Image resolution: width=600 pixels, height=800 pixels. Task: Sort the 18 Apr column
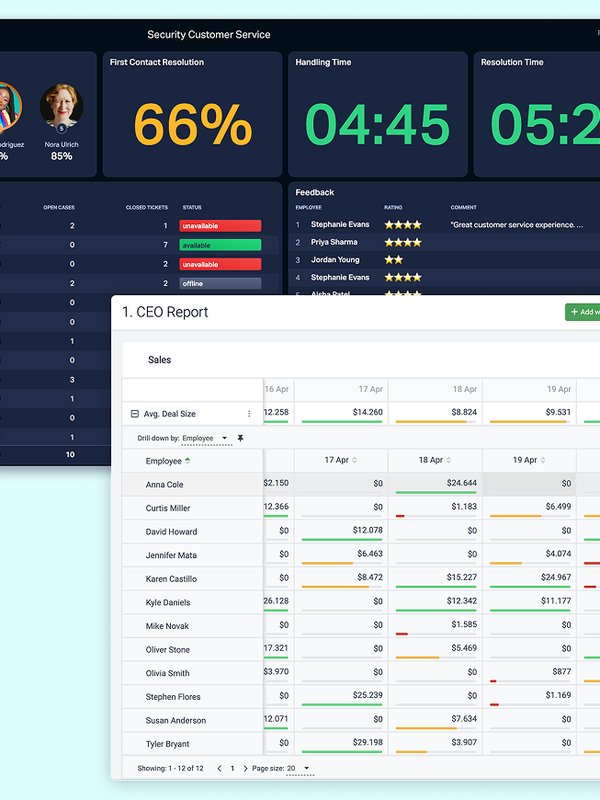pos(448,461)
